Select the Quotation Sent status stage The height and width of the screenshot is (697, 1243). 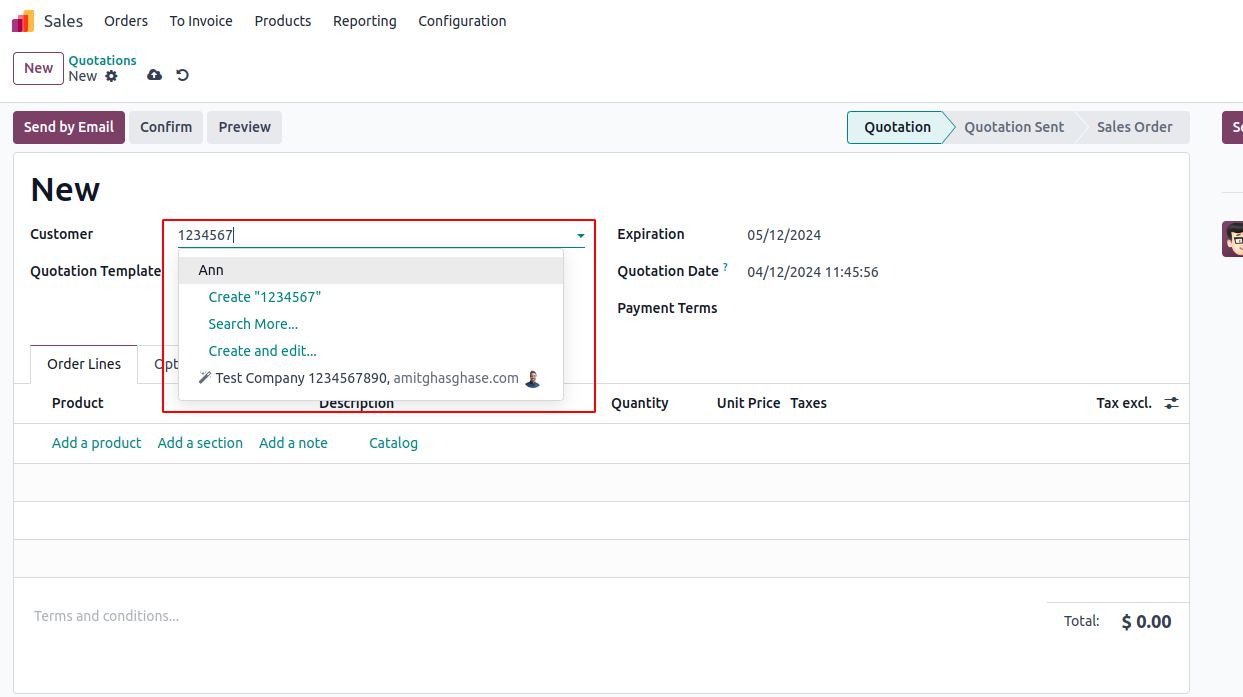click(1014, 127)
